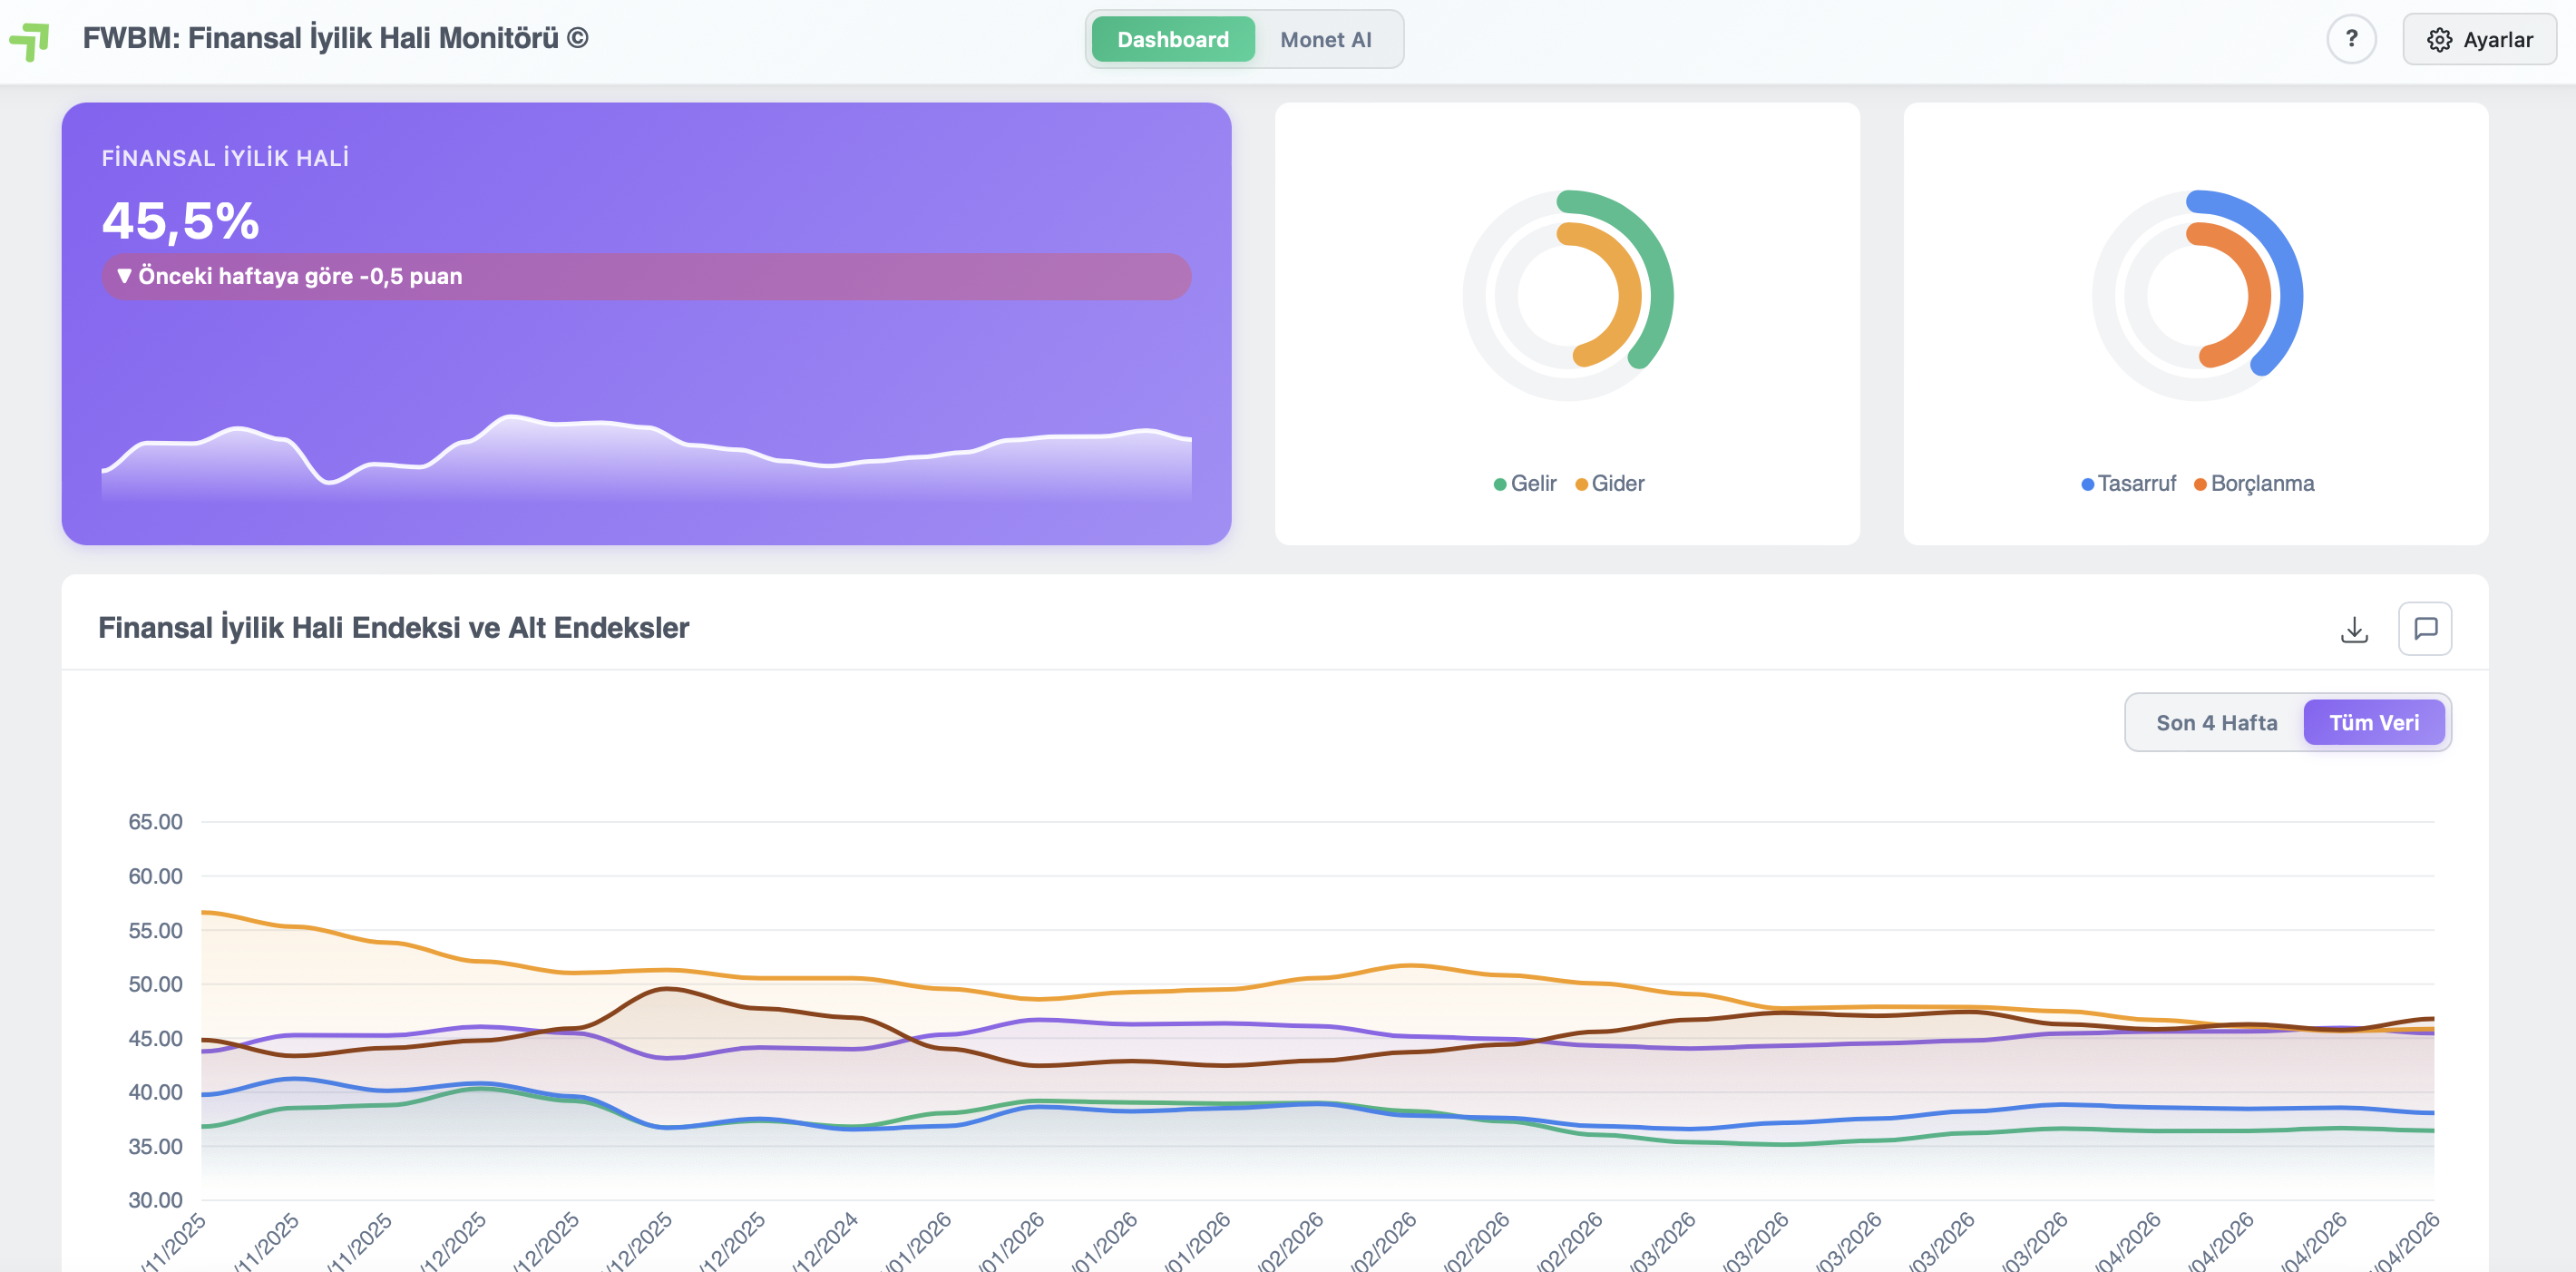Screen dimensions: 2576x1272
Task: Click the purple card sparkline chart
Action: tap(646, 455)
